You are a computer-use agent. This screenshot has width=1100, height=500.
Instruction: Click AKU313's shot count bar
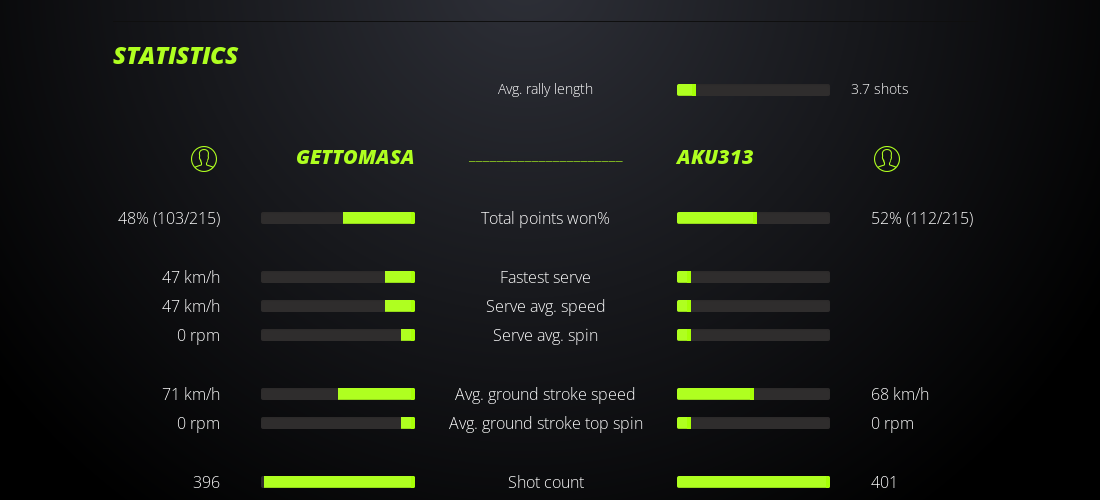tap(753, 482)
